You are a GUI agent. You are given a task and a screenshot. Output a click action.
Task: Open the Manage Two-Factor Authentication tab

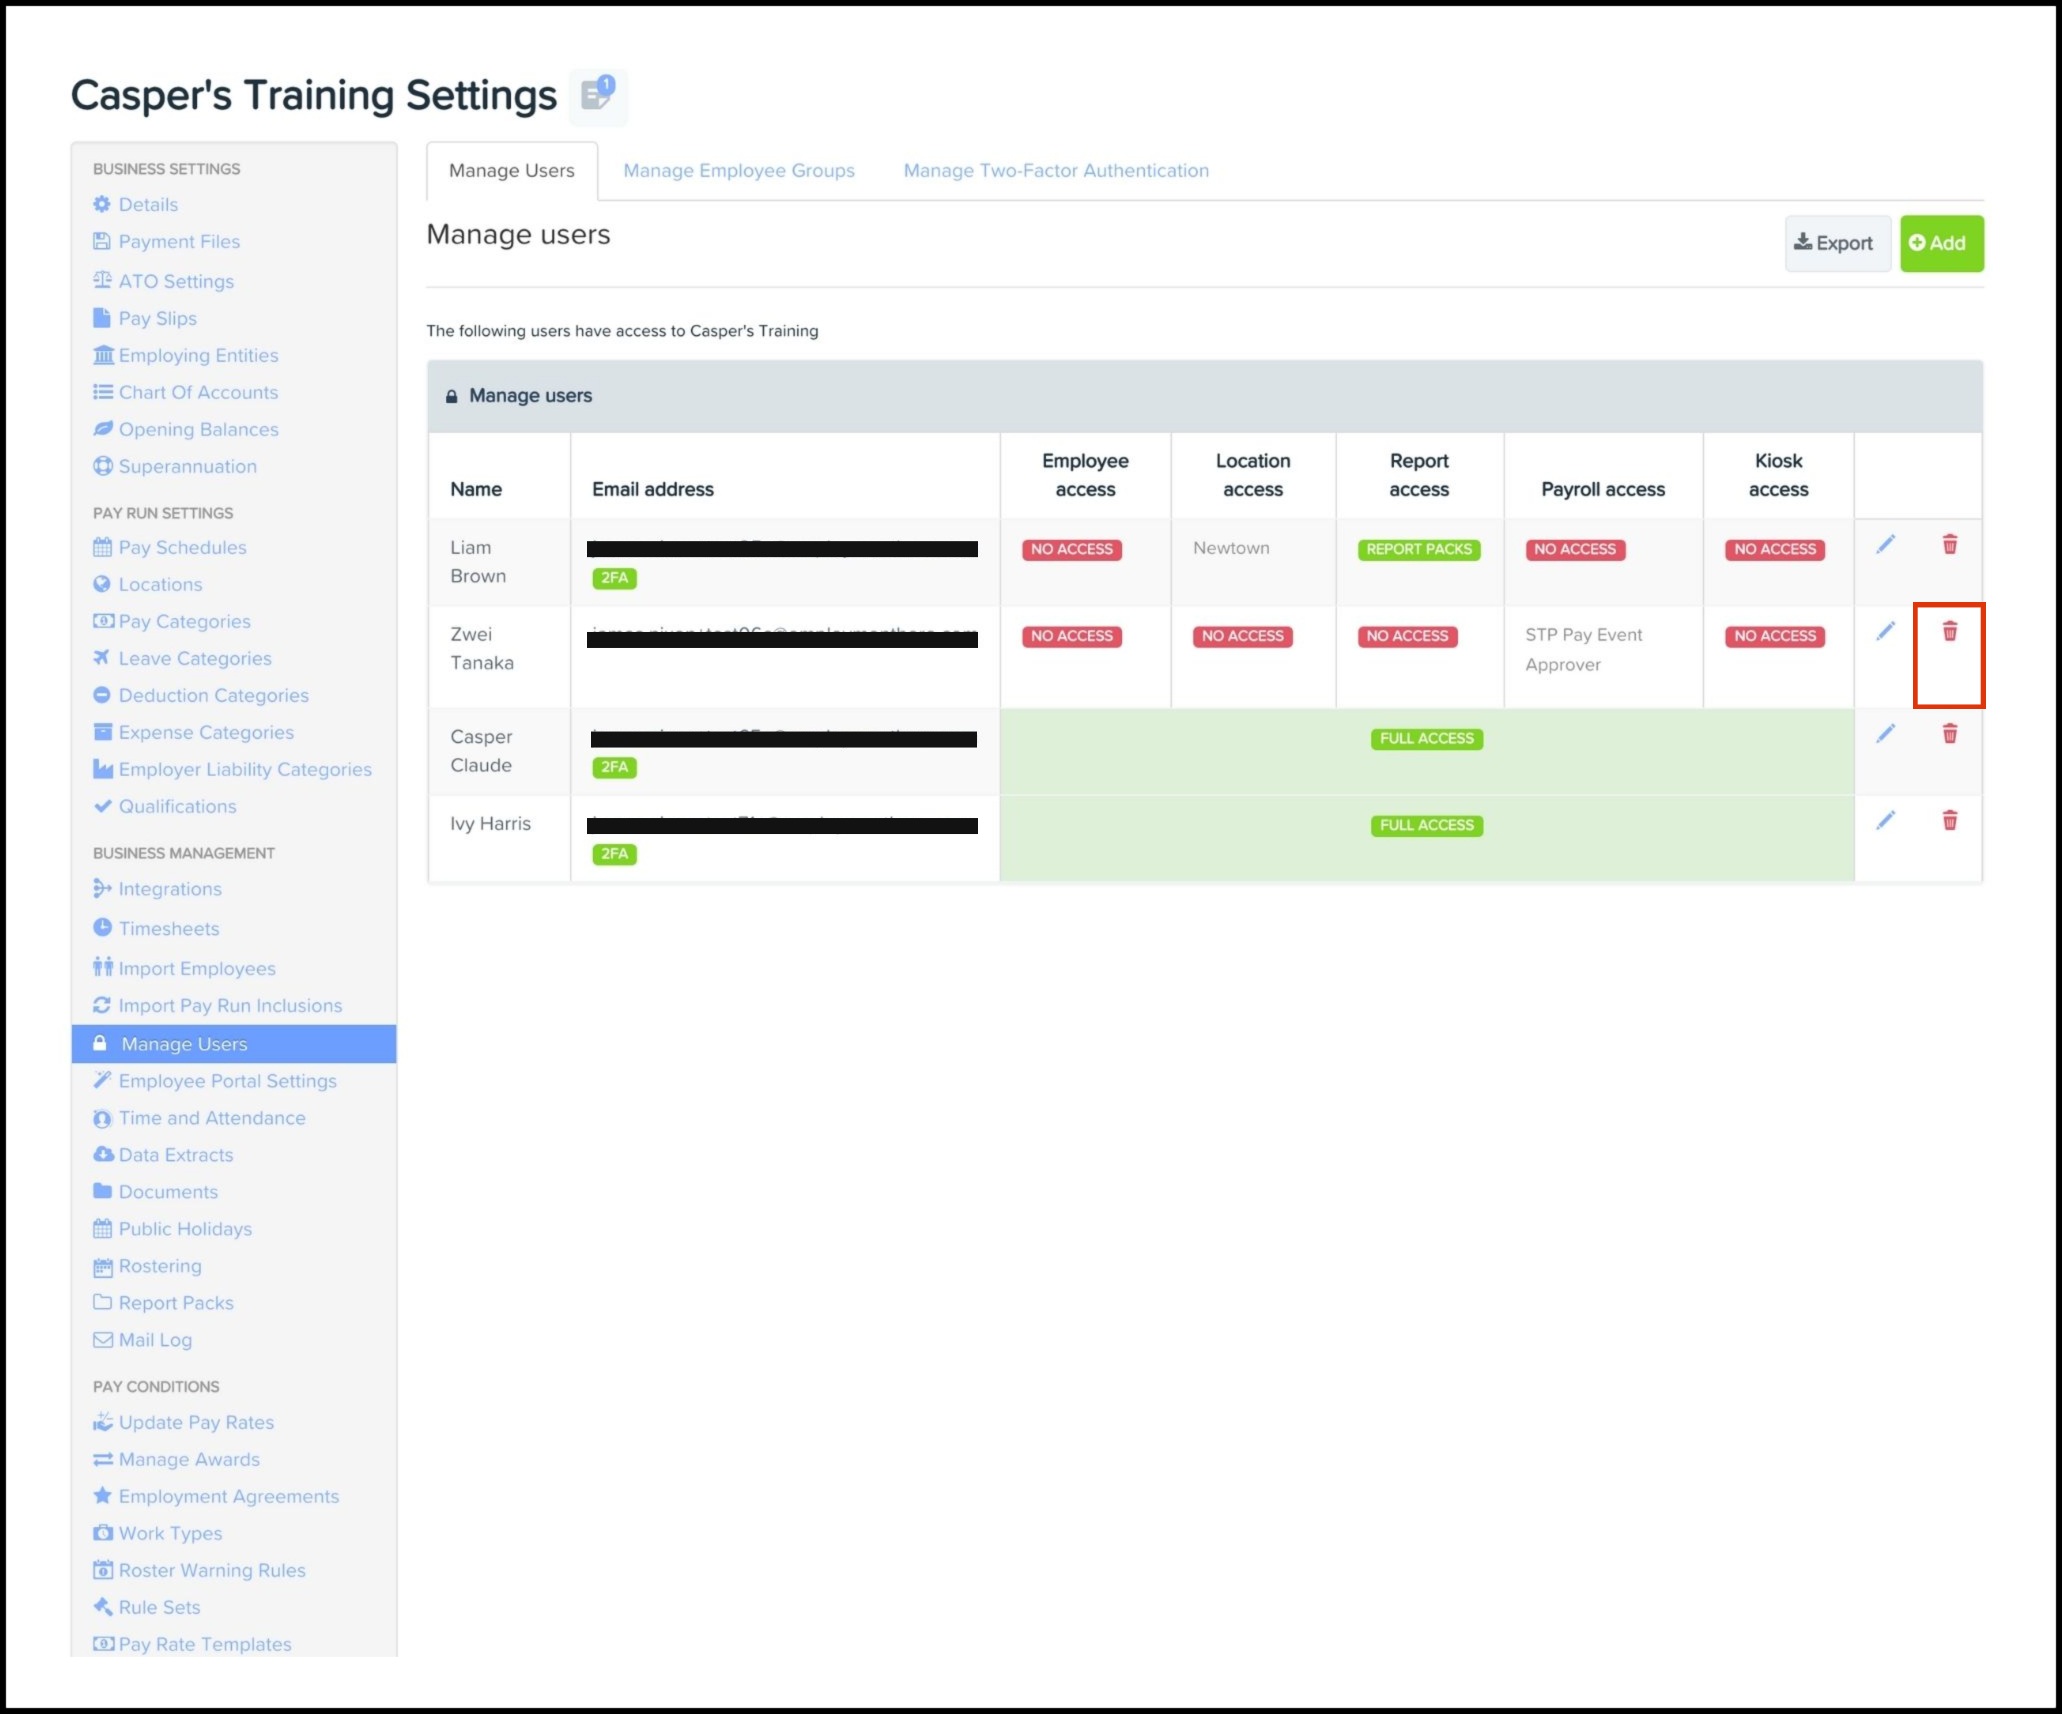[x=1055, y=171]
